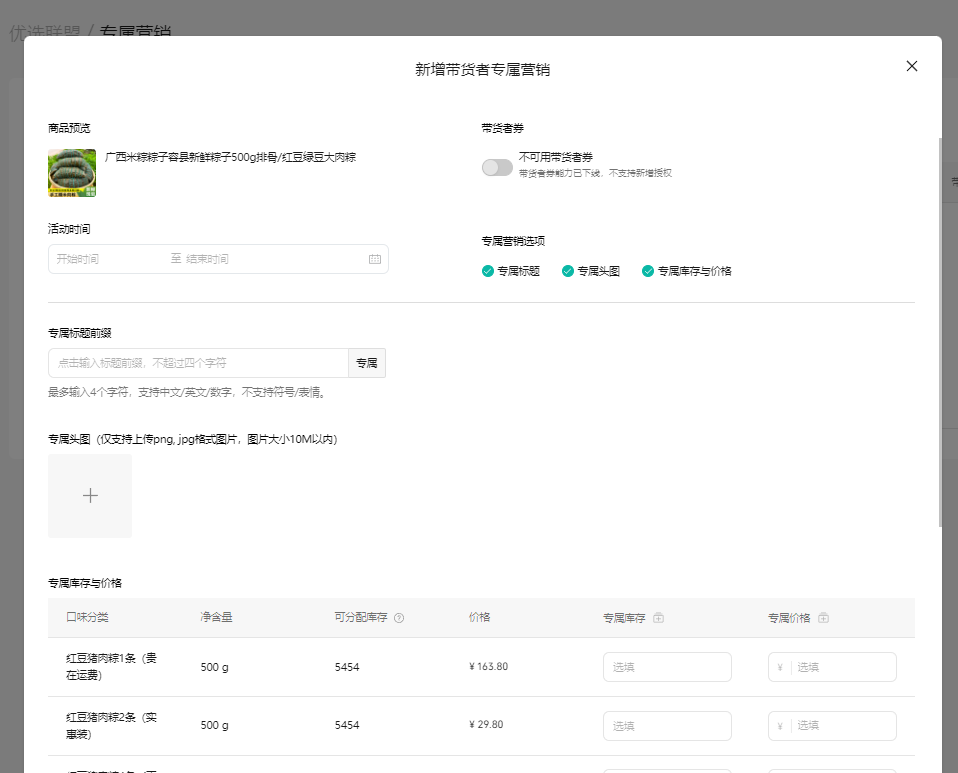958x773 pixels.
Task: Toggle the 不可用带货者券 switch
Action: pyautogui.click(x=497, y=167)
